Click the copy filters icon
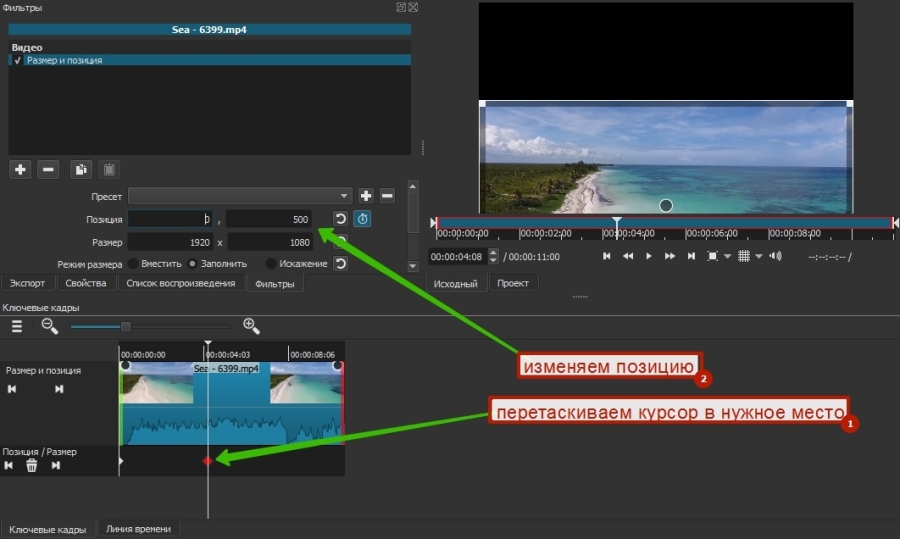The image size is (900, 539). tap(82, 169)
